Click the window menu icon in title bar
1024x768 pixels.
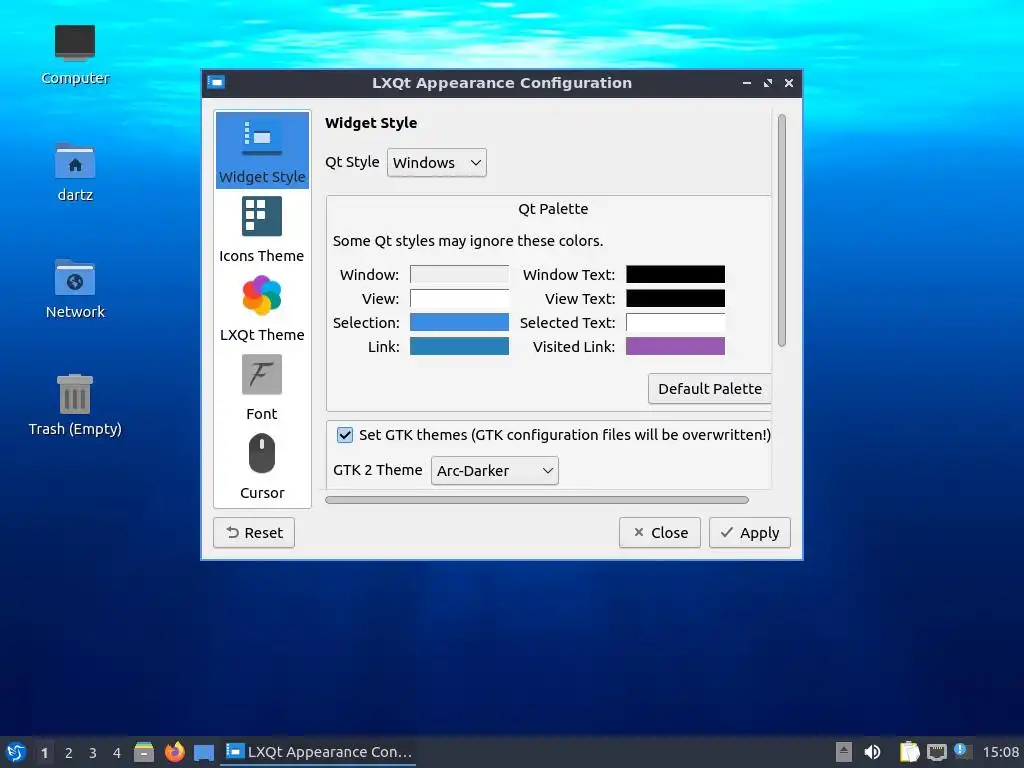[x=216, y=82]
